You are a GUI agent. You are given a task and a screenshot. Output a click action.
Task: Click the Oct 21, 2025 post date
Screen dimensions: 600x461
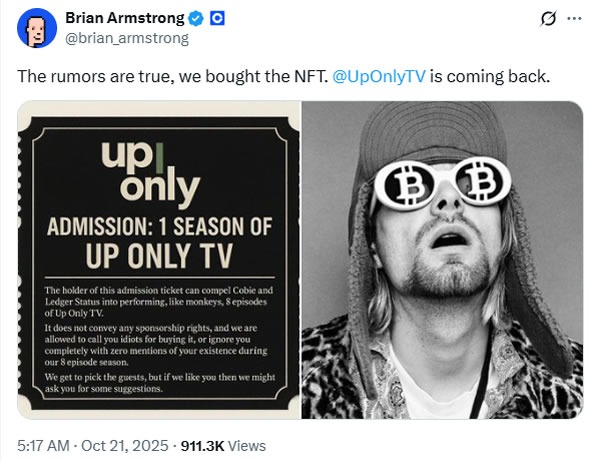click(124, 445)
